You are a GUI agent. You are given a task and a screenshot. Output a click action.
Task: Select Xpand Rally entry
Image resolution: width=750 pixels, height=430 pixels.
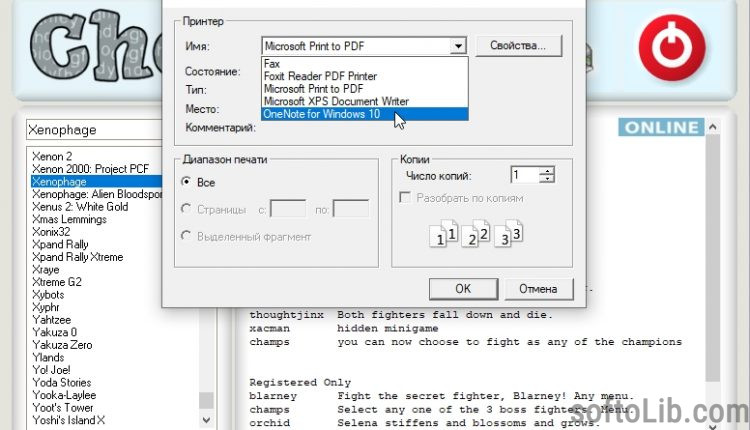click(x=60, y=244)
